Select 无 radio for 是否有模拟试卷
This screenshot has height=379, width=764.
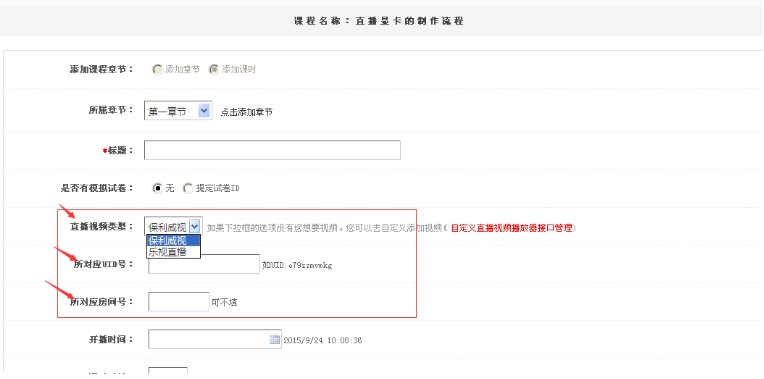pyautogui.click(x=157, y=188)
